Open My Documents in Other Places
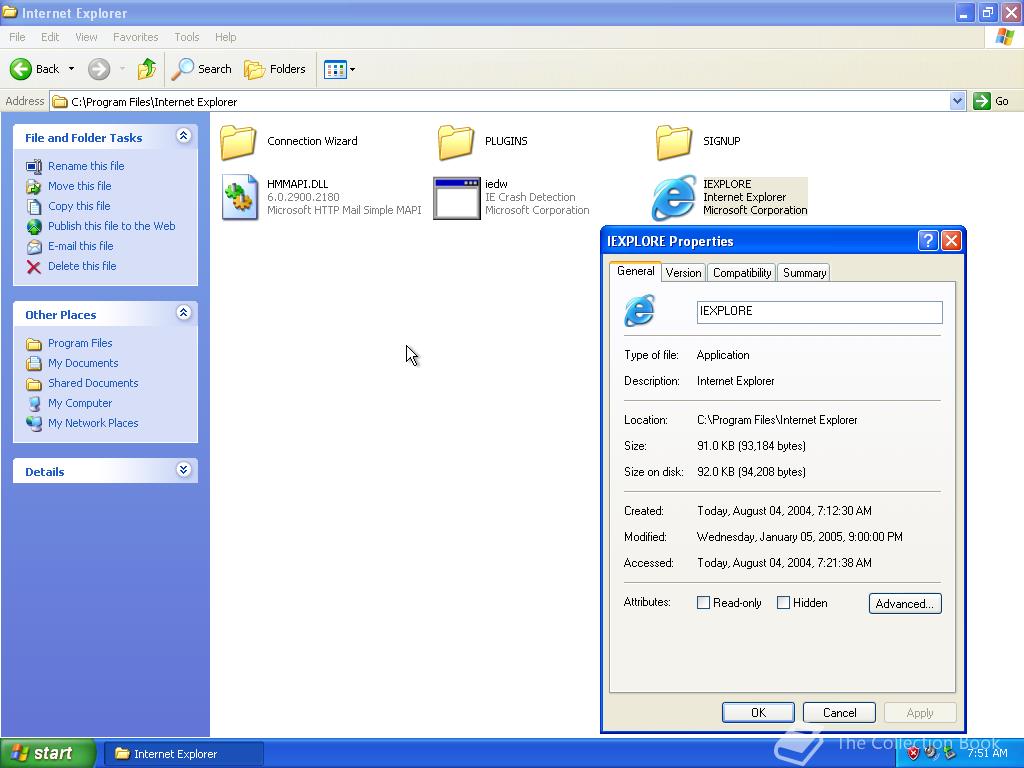Screen dimensions: 1024x768 tap(83, 363)
